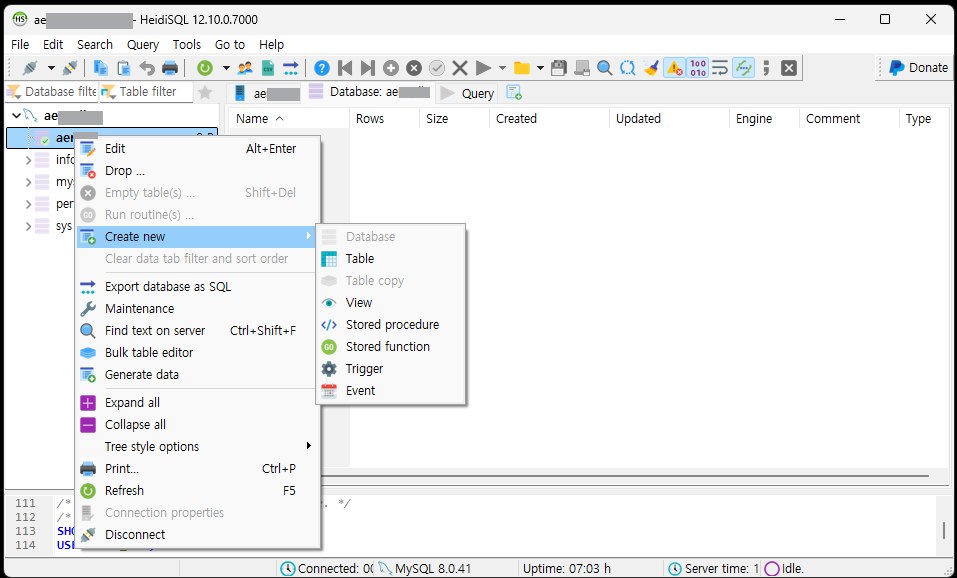
Task: Click the Save as snippet icon
Action: click(582, 68)
